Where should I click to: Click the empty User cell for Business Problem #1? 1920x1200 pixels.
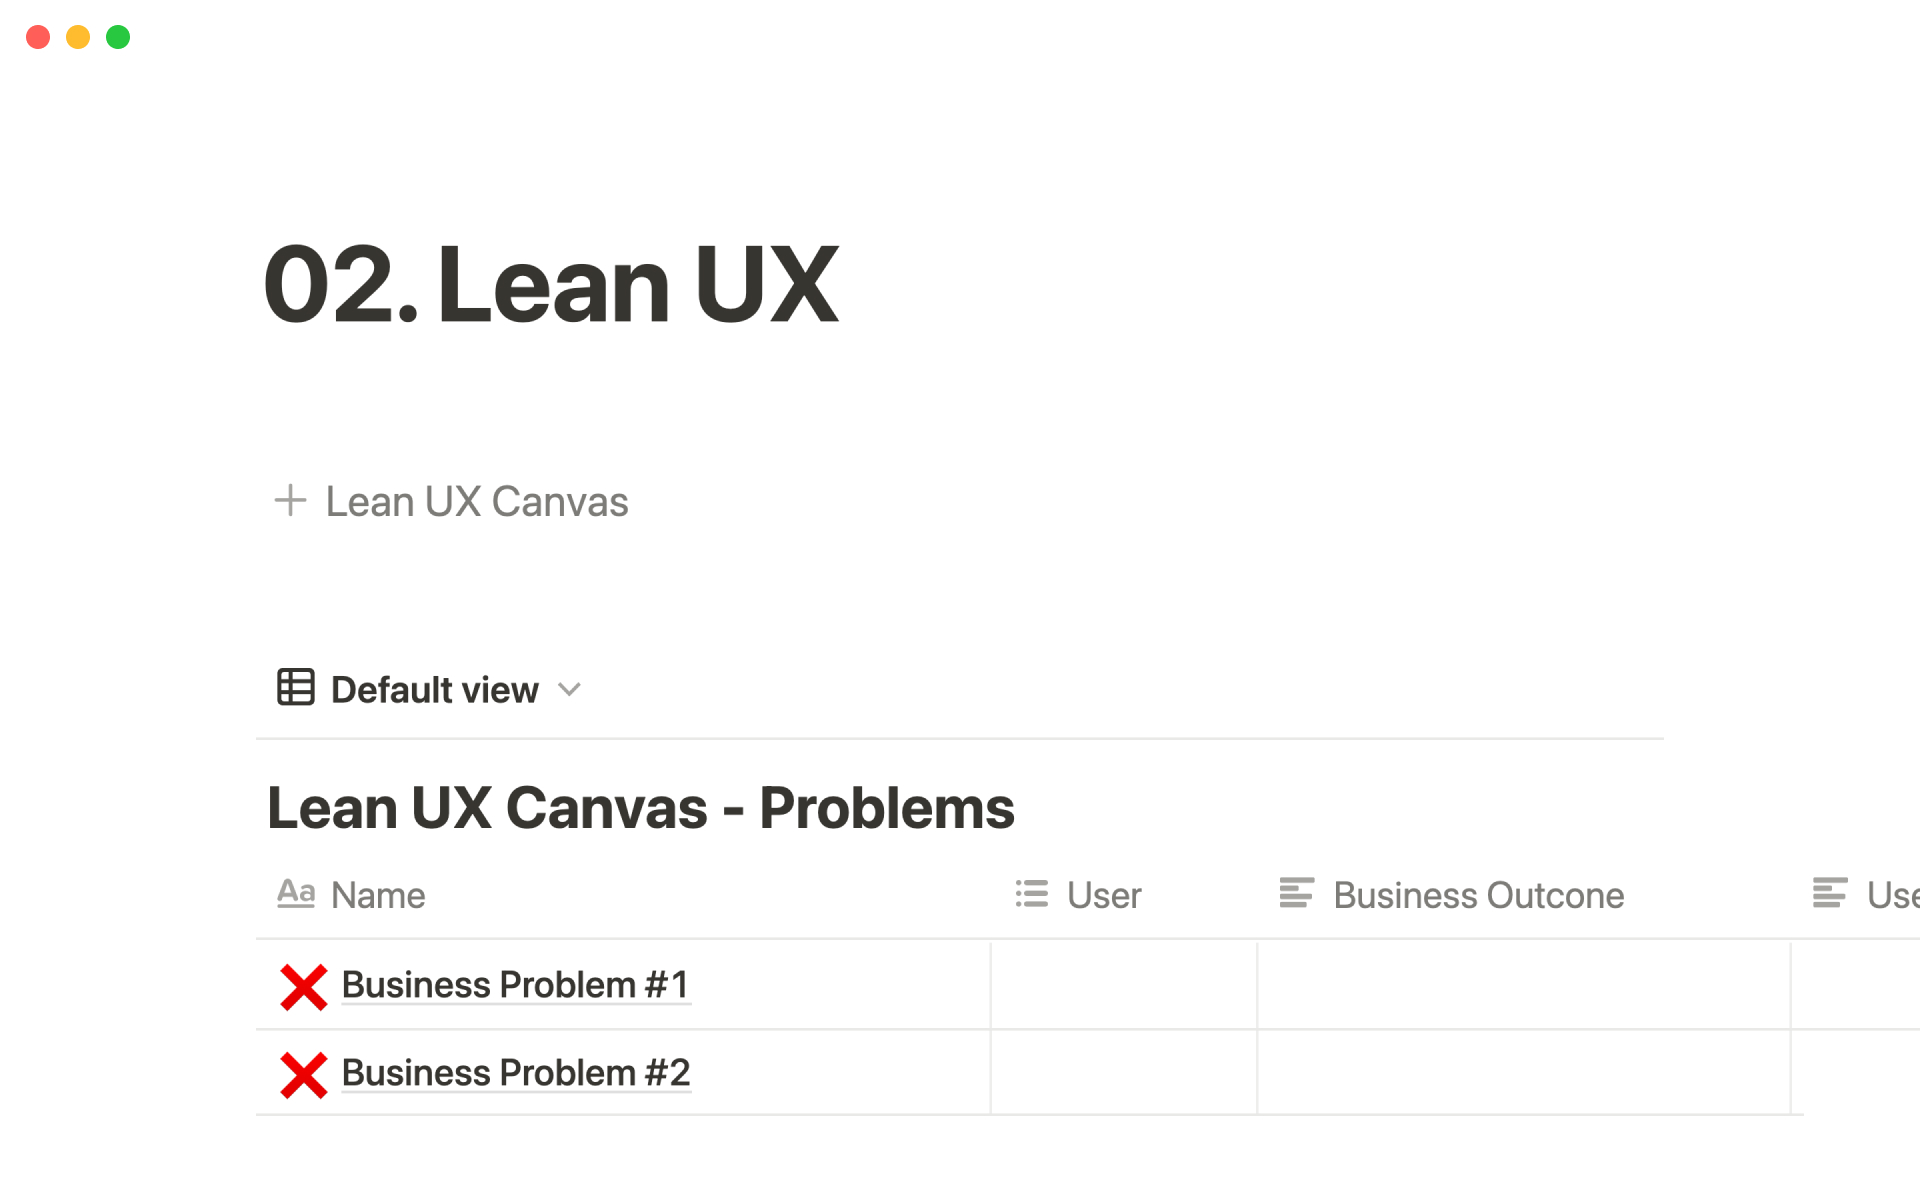(x=1123, y=985)
